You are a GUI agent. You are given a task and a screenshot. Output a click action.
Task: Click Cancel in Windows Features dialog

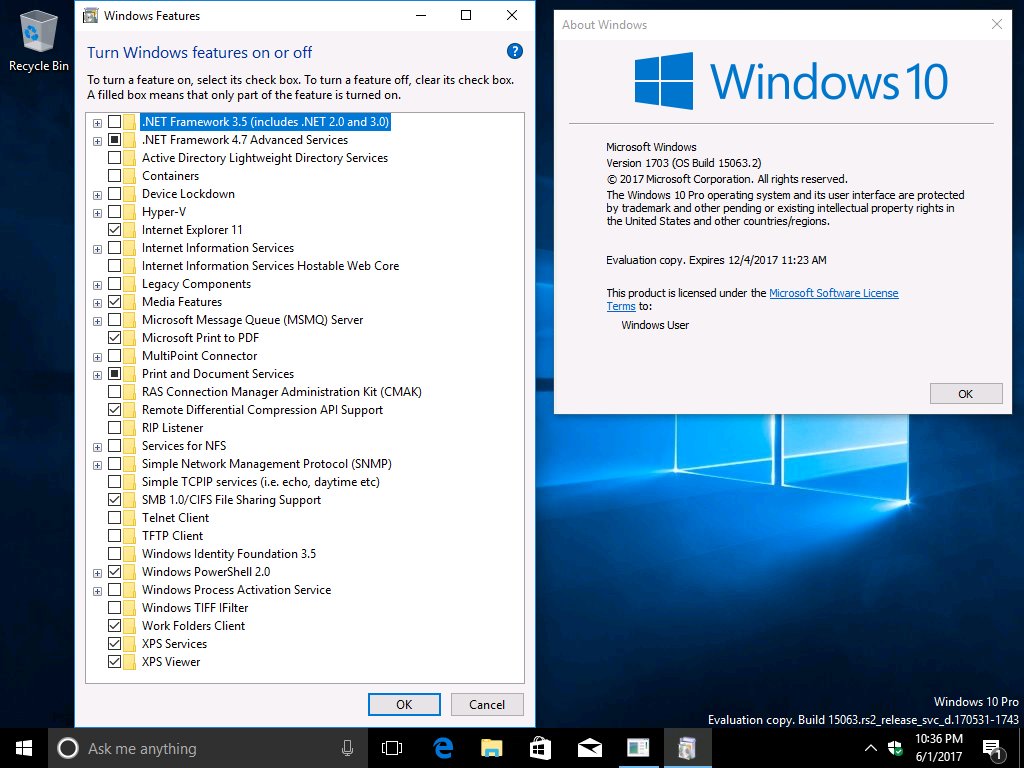coord(487,705)
